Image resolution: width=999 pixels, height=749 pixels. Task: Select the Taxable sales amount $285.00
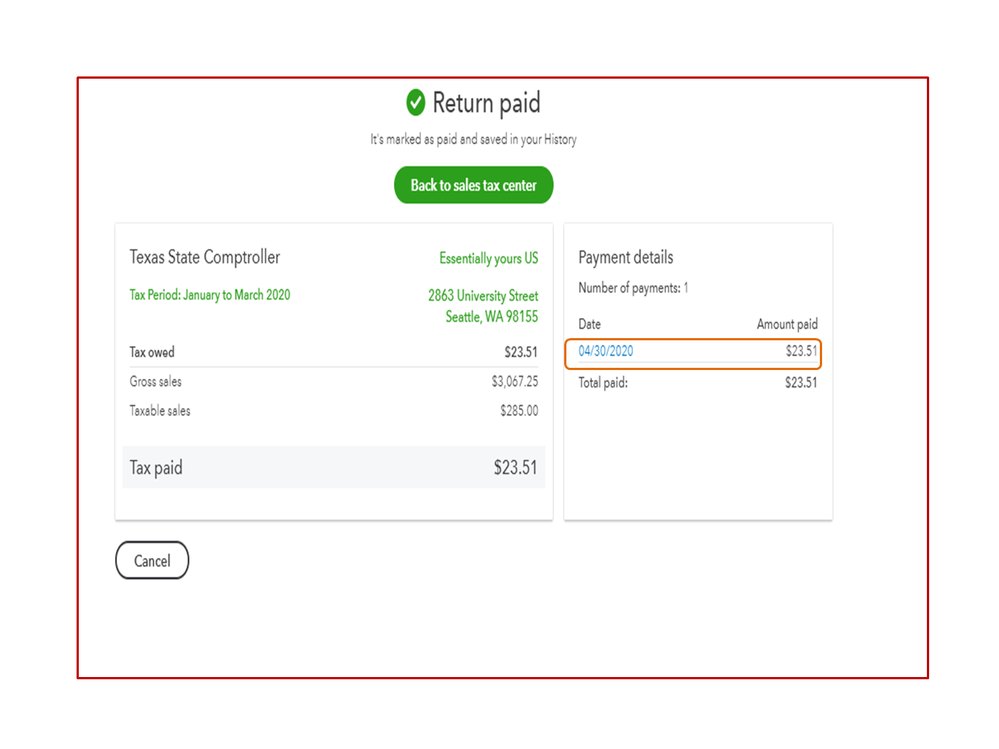(519, 411)
